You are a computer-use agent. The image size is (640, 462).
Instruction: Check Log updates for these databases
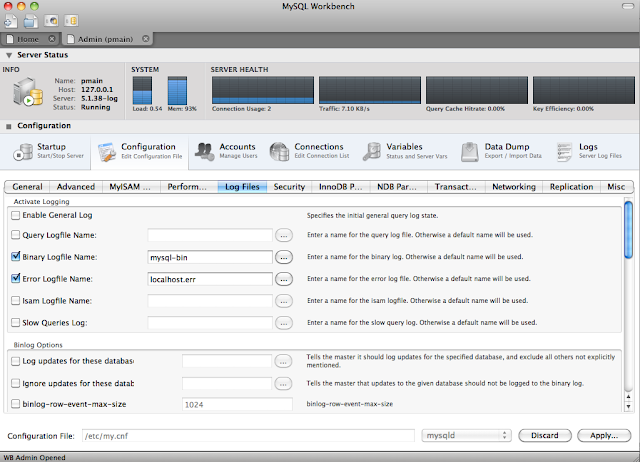coord(16,361)
